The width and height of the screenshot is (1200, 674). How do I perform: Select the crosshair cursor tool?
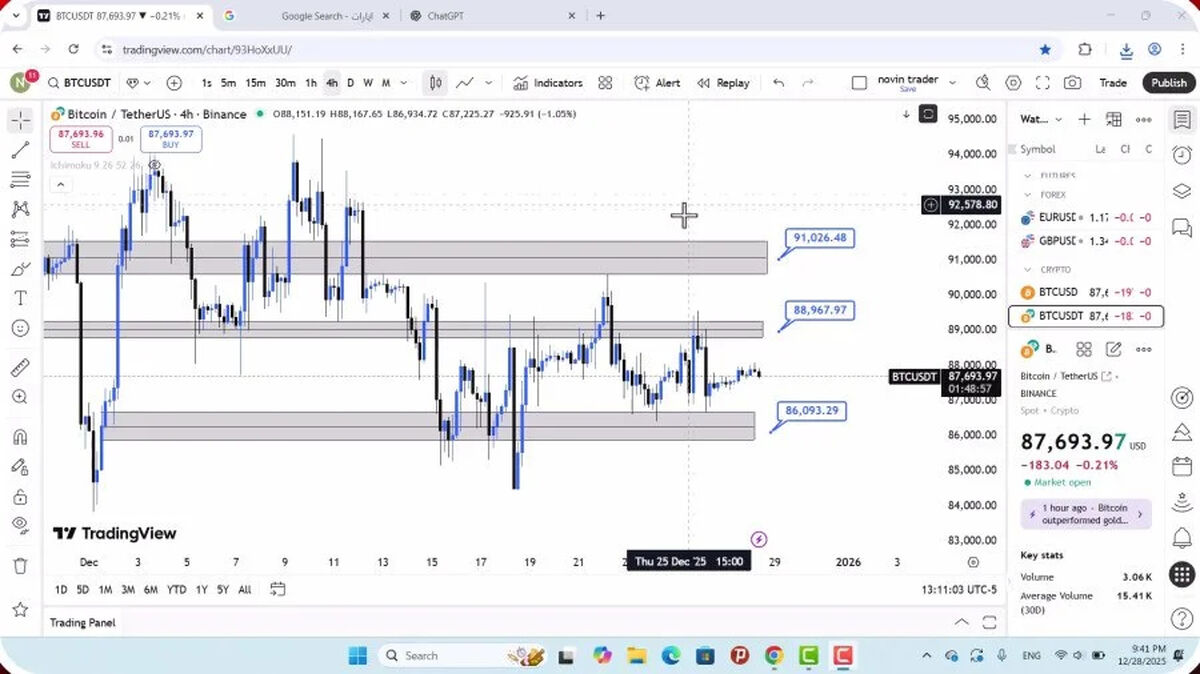[x=21, y=121]
